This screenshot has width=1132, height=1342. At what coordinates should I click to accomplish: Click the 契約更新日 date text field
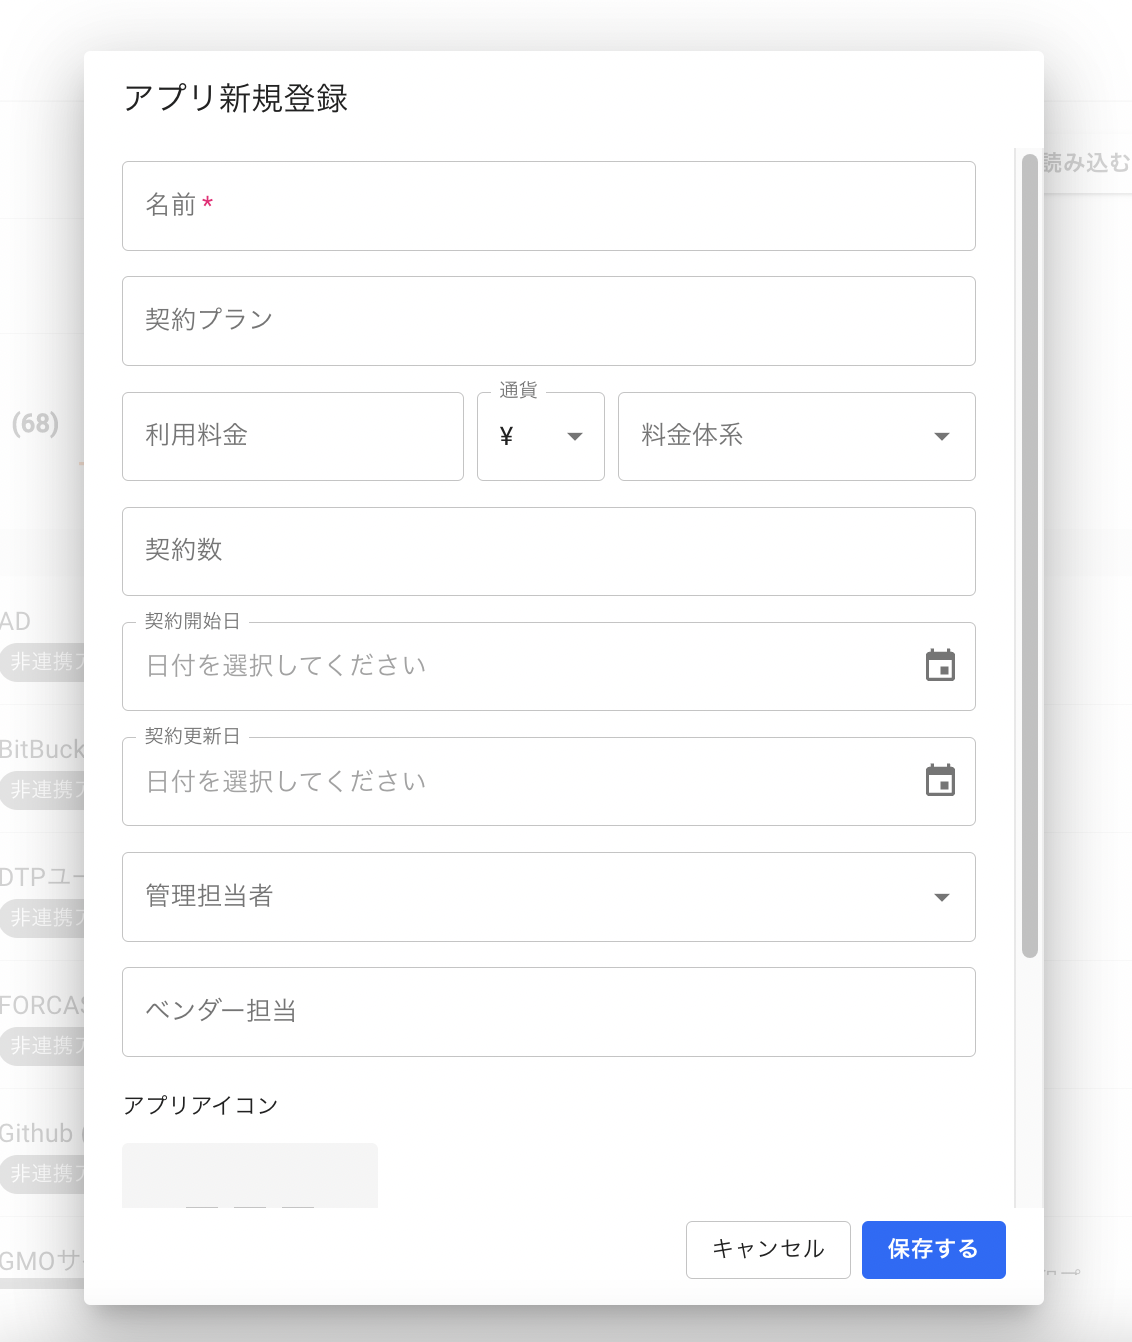[x=520, y=782]
